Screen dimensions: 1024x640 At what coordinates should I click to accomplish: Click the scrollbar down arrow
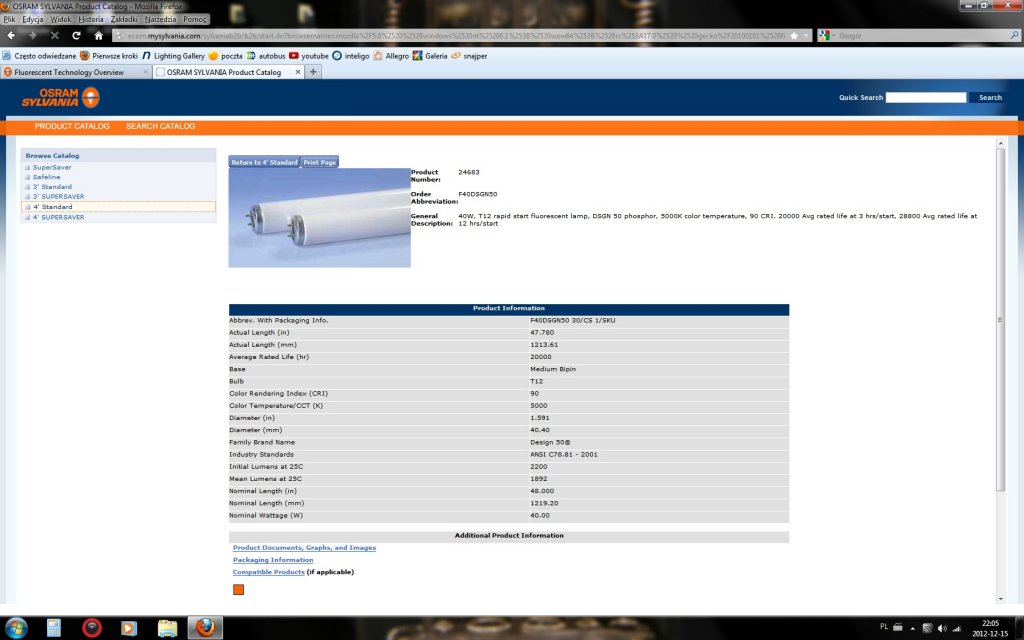click(1000, 599)
